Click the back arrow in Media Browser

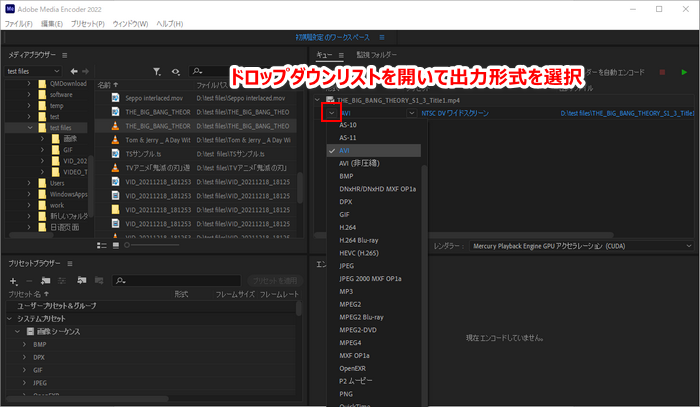[74, 72]
